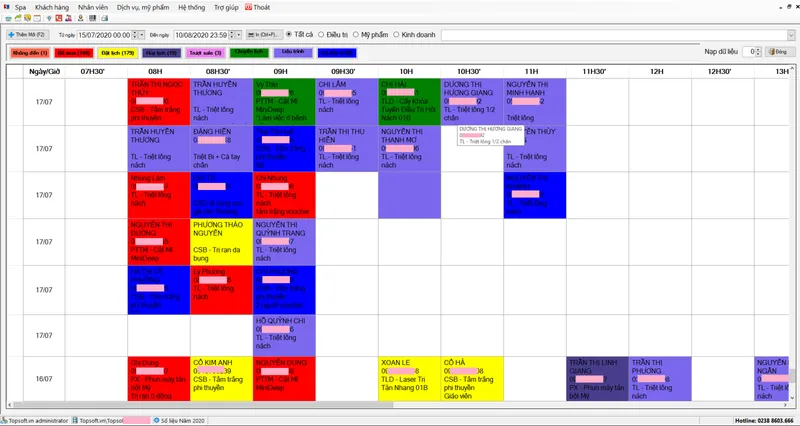This screenshot has width=800, height=426.
Task: Open the Dịch vụ, mỹ phẩm menu
Action: coord(143,8)
